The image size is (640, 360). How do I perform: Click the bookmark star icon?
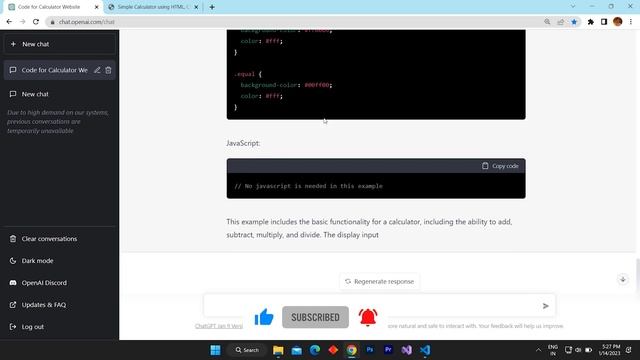[574, 22]
